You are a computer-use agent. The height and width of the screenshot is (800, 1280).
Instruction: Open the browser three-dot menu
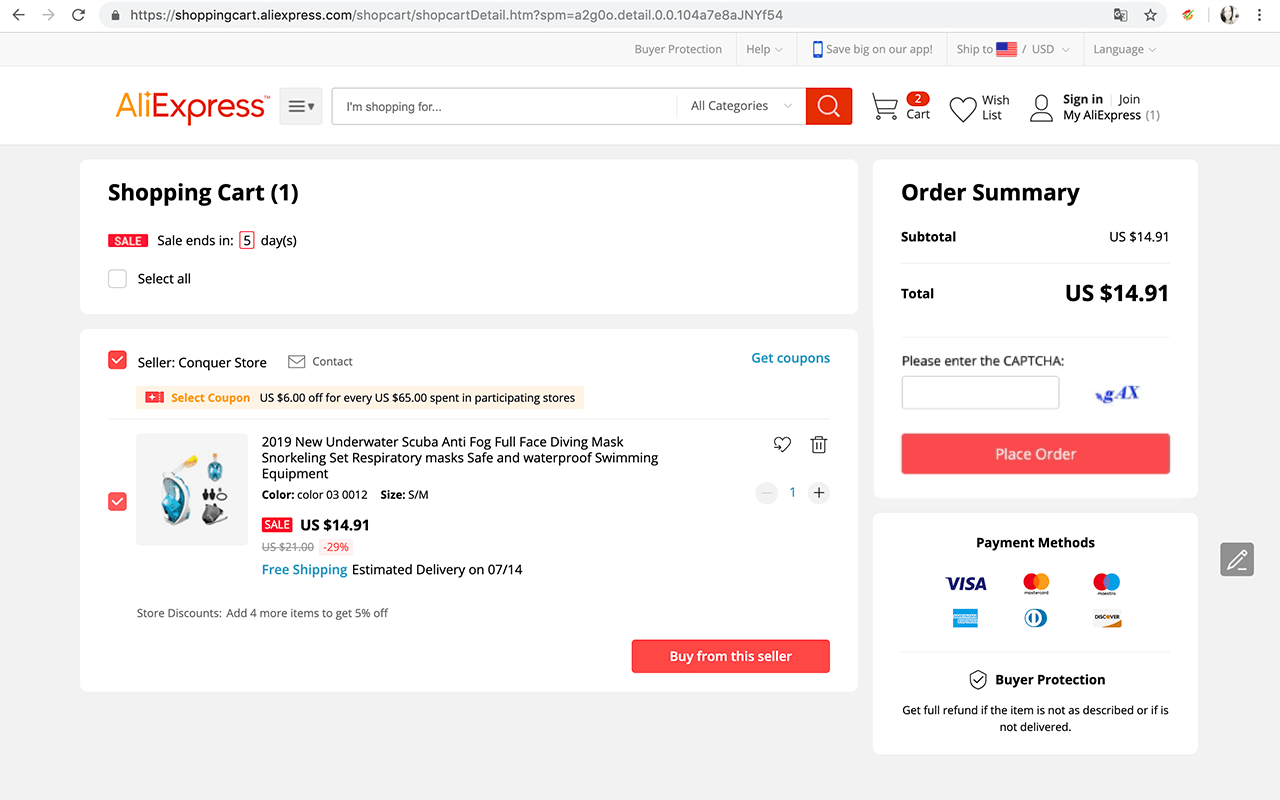1260,15
